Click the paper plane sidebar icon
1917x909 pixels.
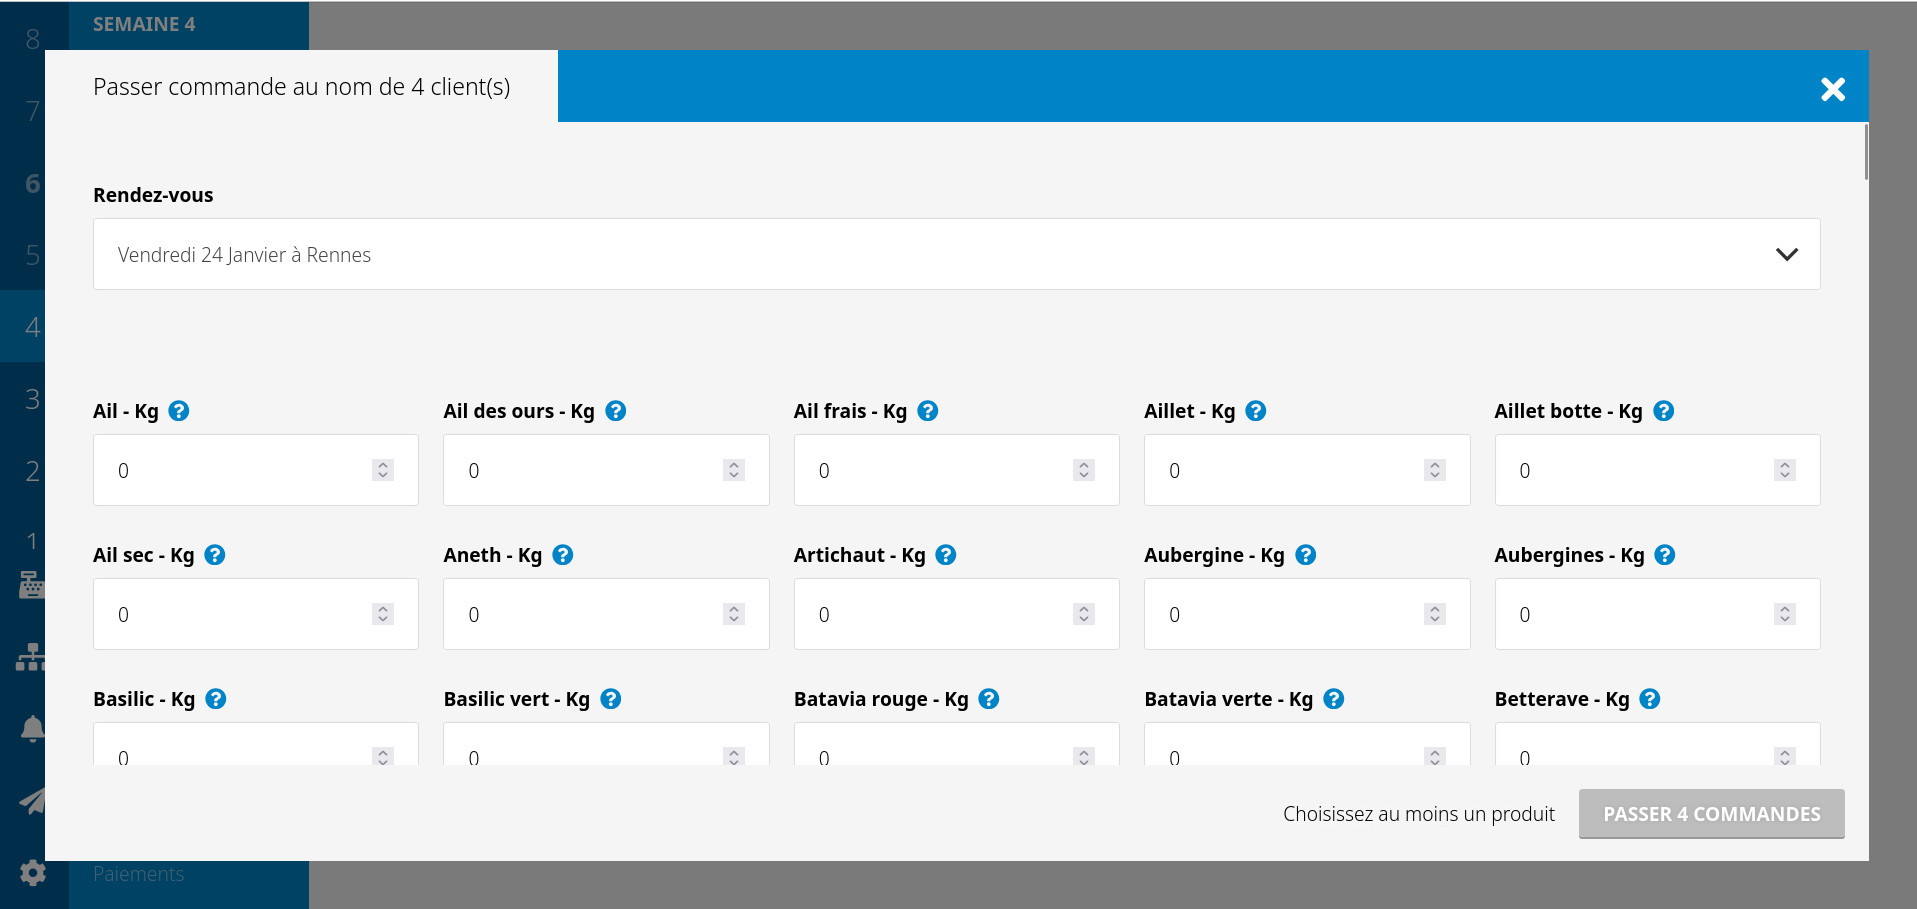pos(32,801)
